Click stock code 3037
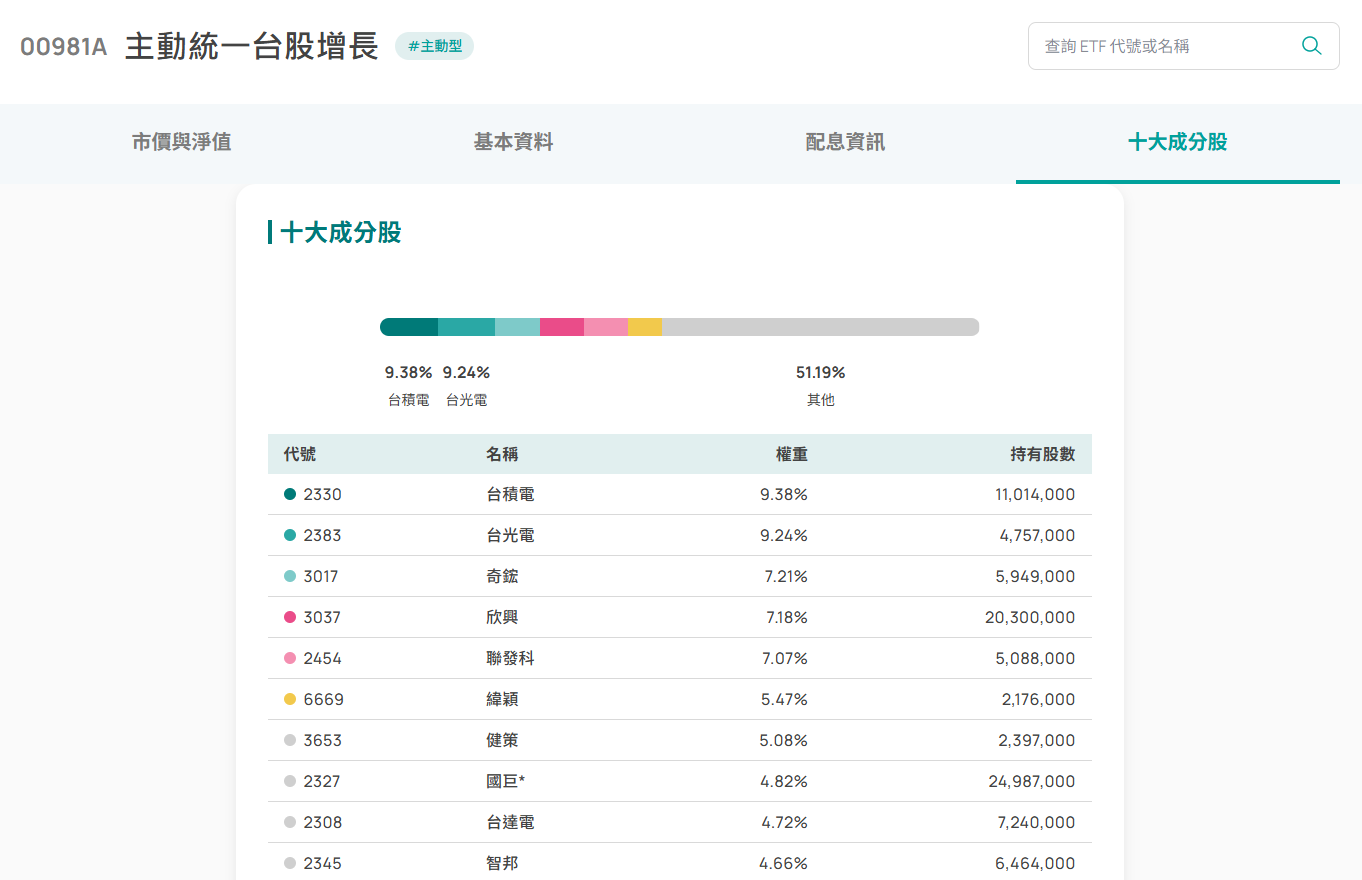1362x880 pixels. 322,617
